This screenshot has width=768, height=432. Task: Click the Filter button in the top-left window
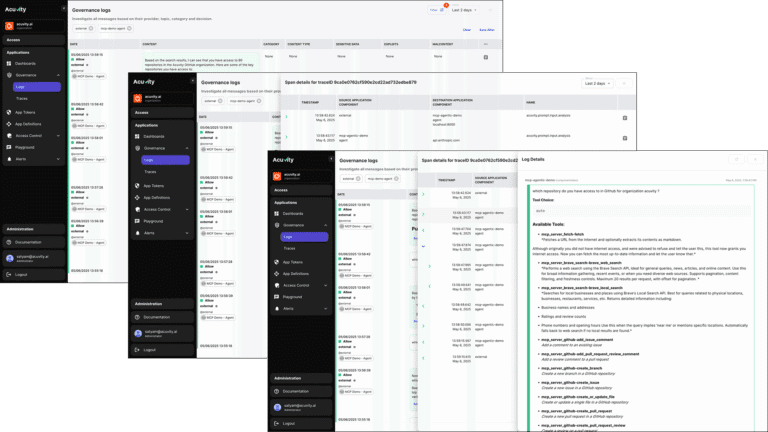[x=435, y=9]
